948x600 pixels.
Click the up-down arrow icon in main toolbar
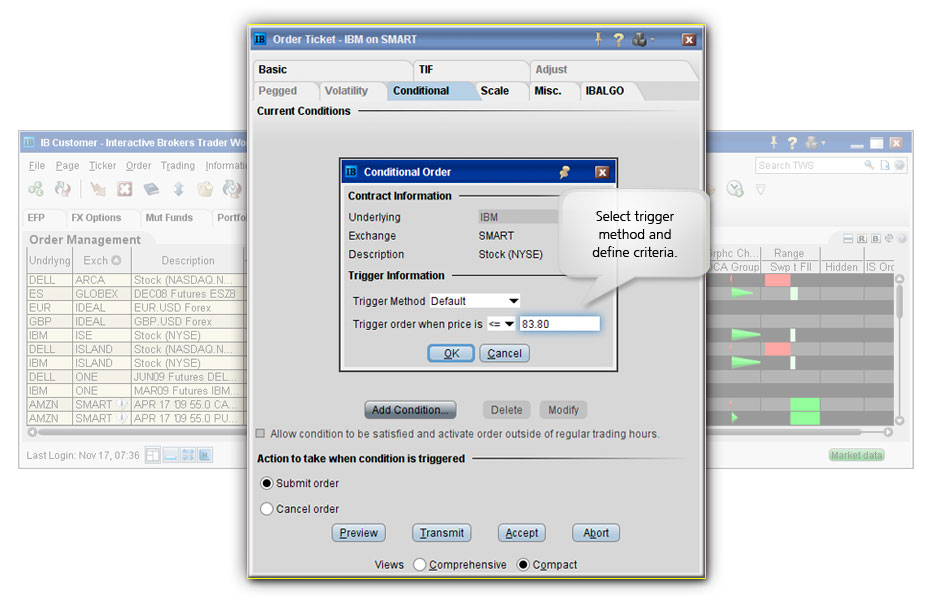pyautogui.click(x=178, y=189)
